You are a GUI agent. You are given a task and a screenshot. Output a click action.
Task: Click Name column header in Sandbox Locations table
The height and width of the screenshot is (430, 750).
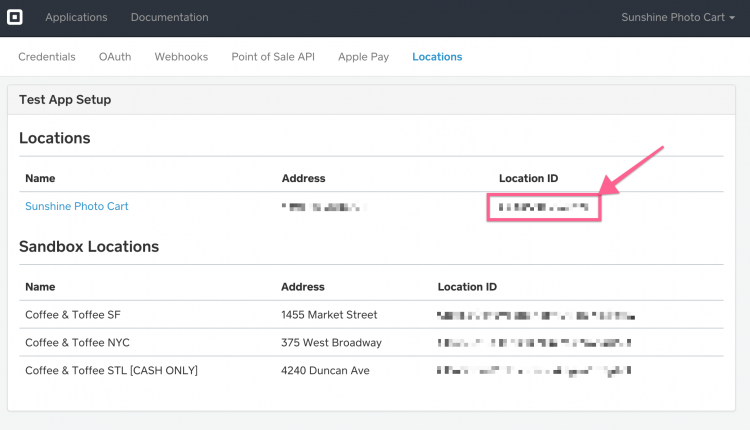click(40, 287)
